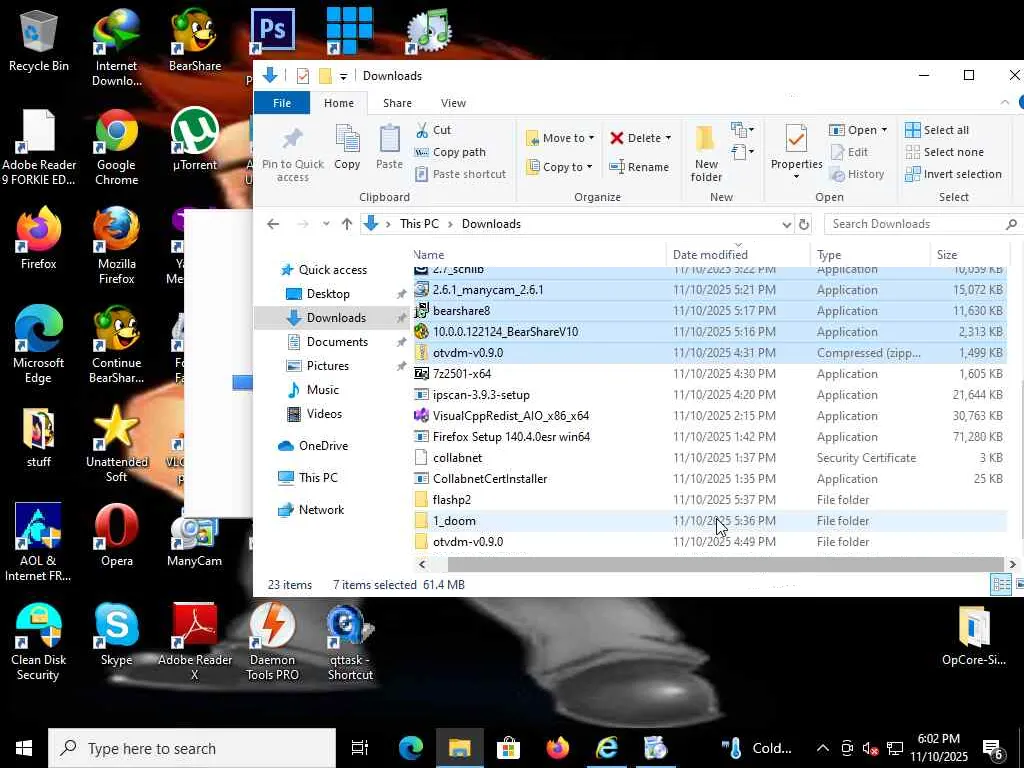Screen dimensions: 1024x768
Task: Click the taskbar Type here to search box
Action: click(191, 748)
